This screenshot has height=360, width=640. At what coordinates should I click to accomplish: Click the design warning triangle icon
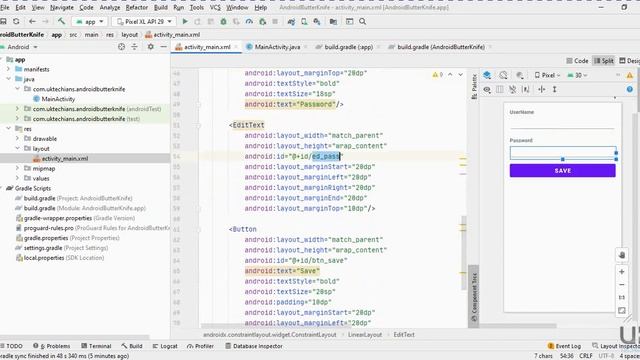tap(630, 75)
